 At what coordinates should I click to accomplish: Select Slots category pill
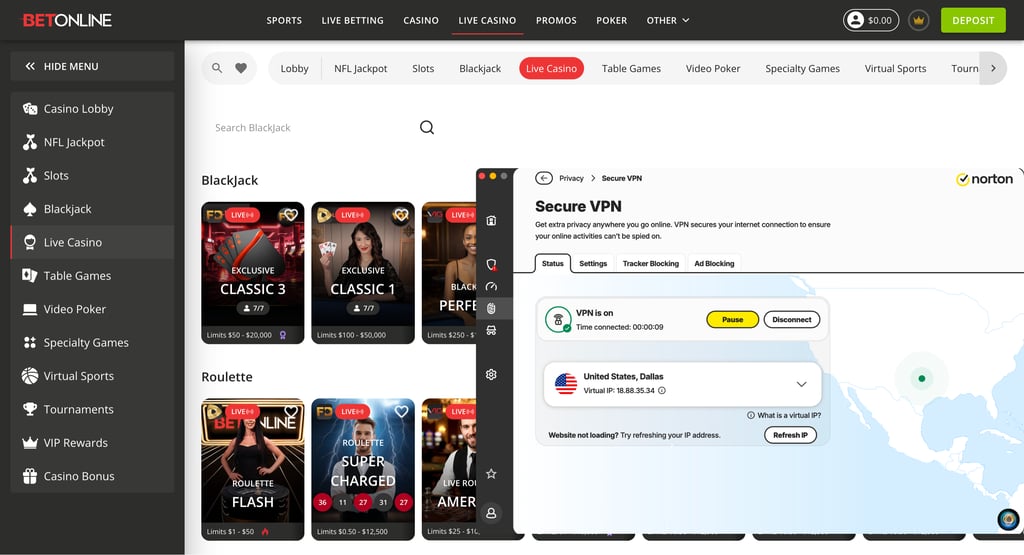(x=423, y=68)
